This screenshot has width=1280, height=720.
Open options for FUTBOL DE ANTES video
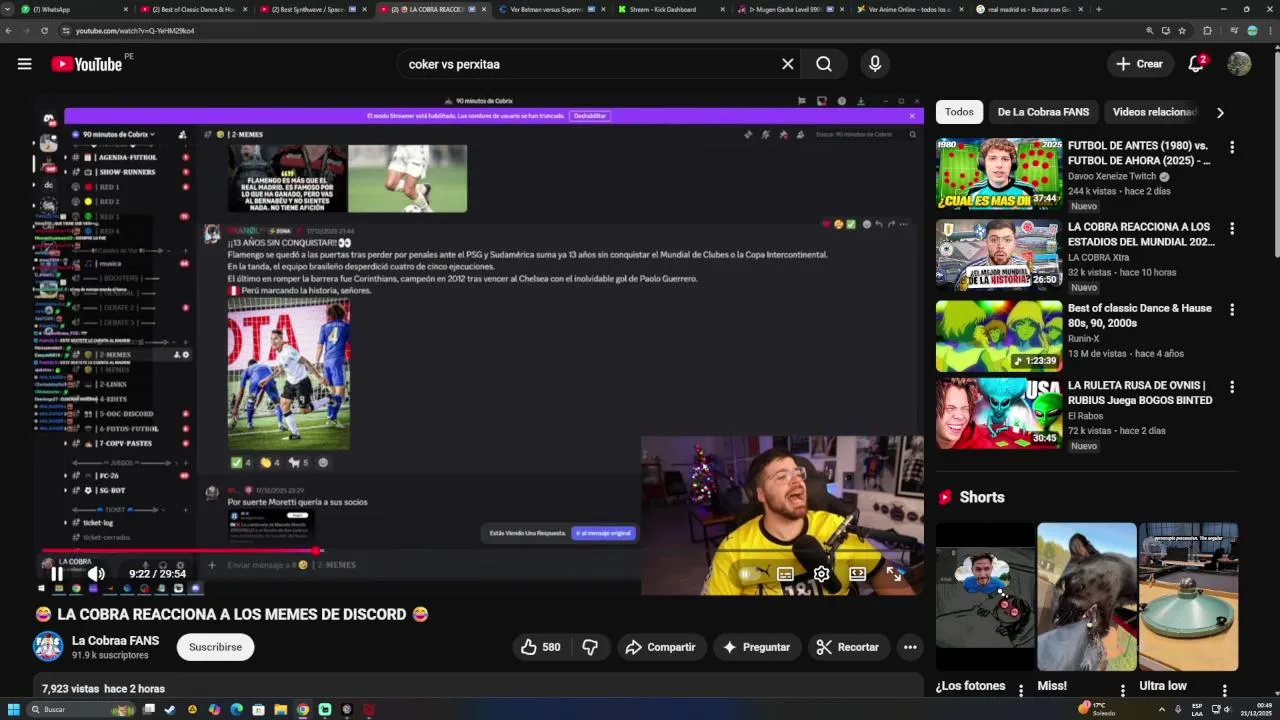1232,147
